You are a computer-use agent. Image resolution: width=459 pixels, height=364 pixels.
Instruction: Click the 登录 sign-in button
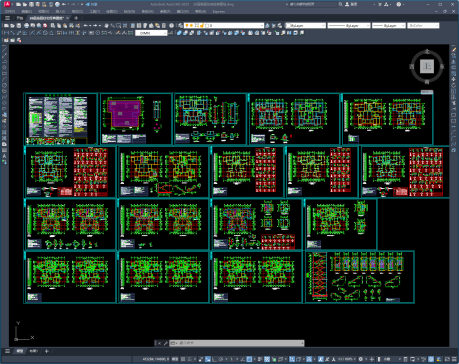click(351, 4)
